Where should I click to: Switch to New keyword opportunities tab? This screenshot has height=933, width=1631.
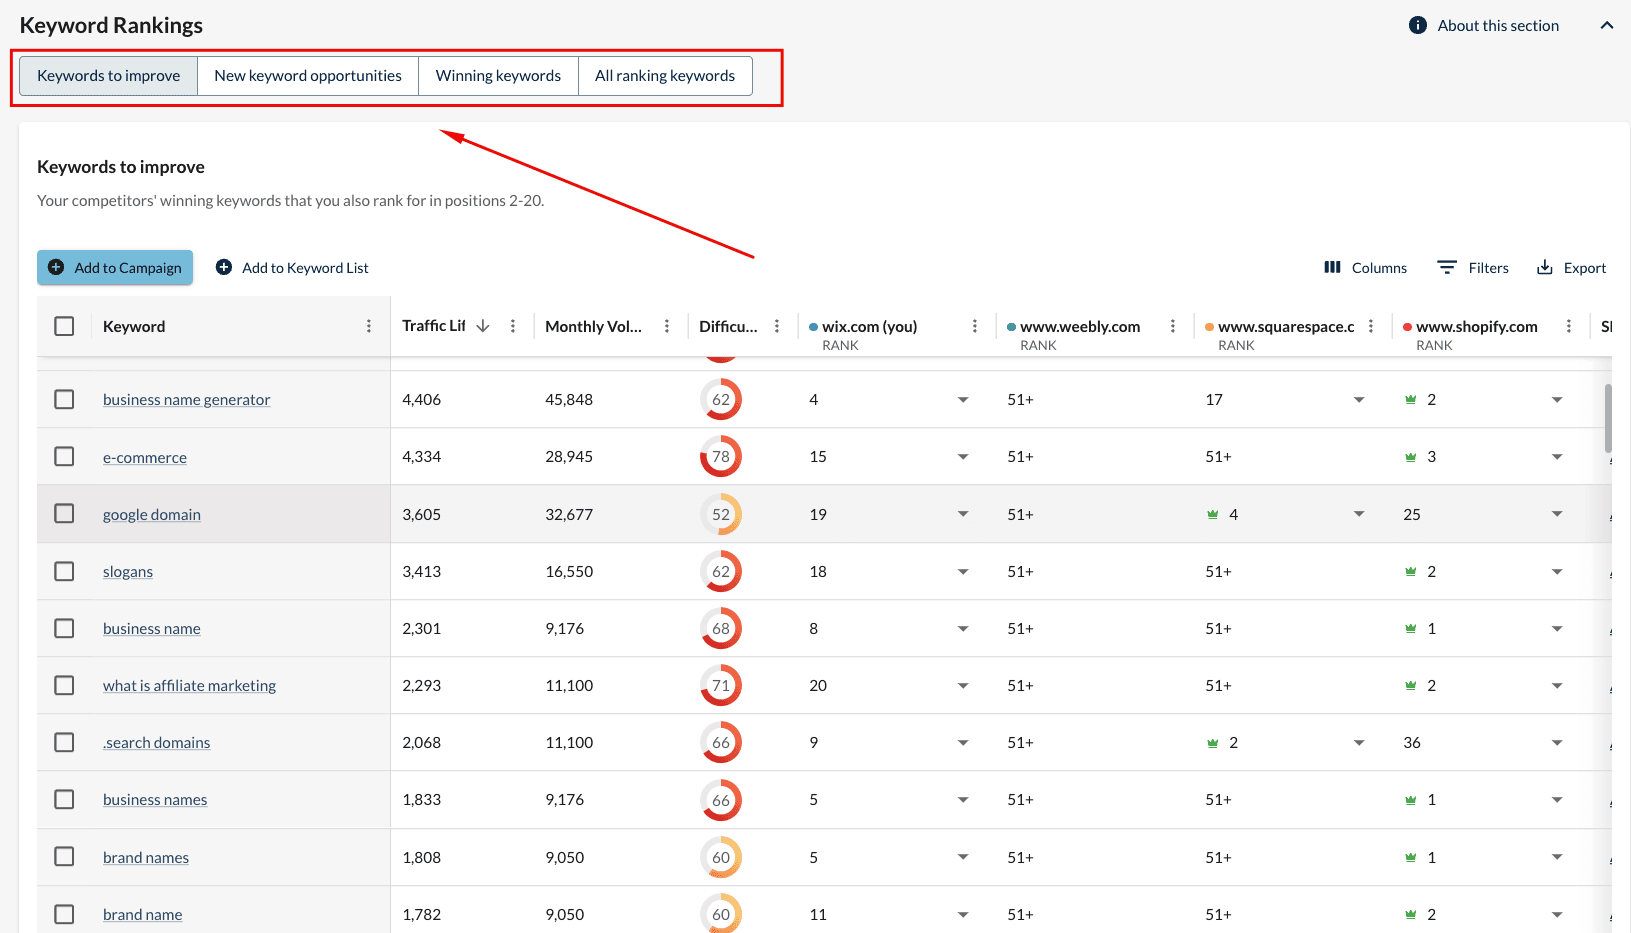[x=308, y=76]
